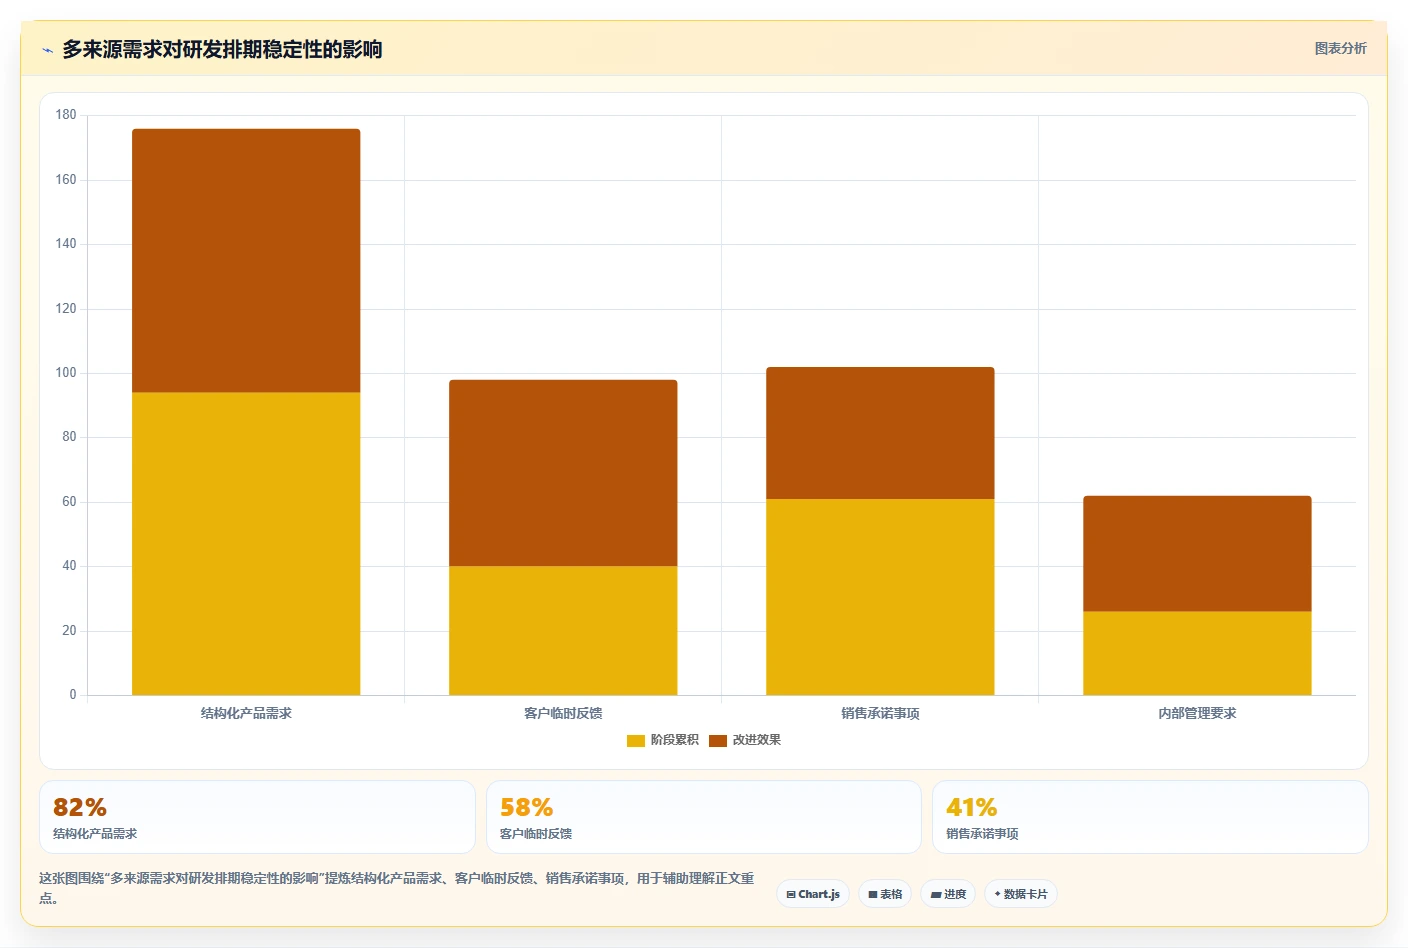
Task: Click the y-axis value 100
Action: click(x=66, y=373)
